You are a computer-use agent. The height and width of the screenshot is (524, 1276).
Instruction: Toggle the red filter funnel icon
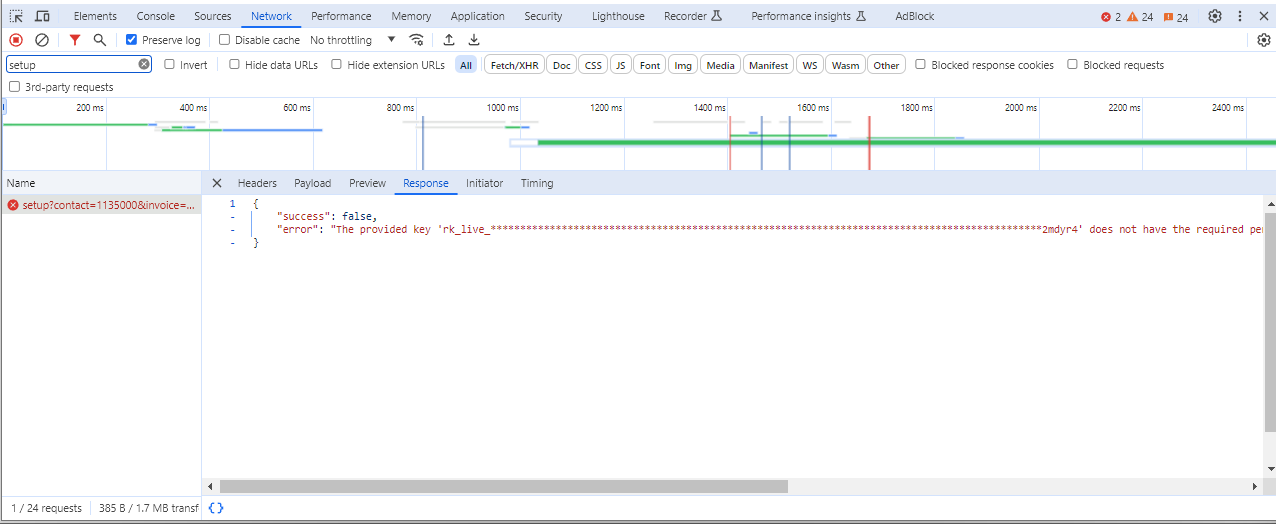(75, 40)
